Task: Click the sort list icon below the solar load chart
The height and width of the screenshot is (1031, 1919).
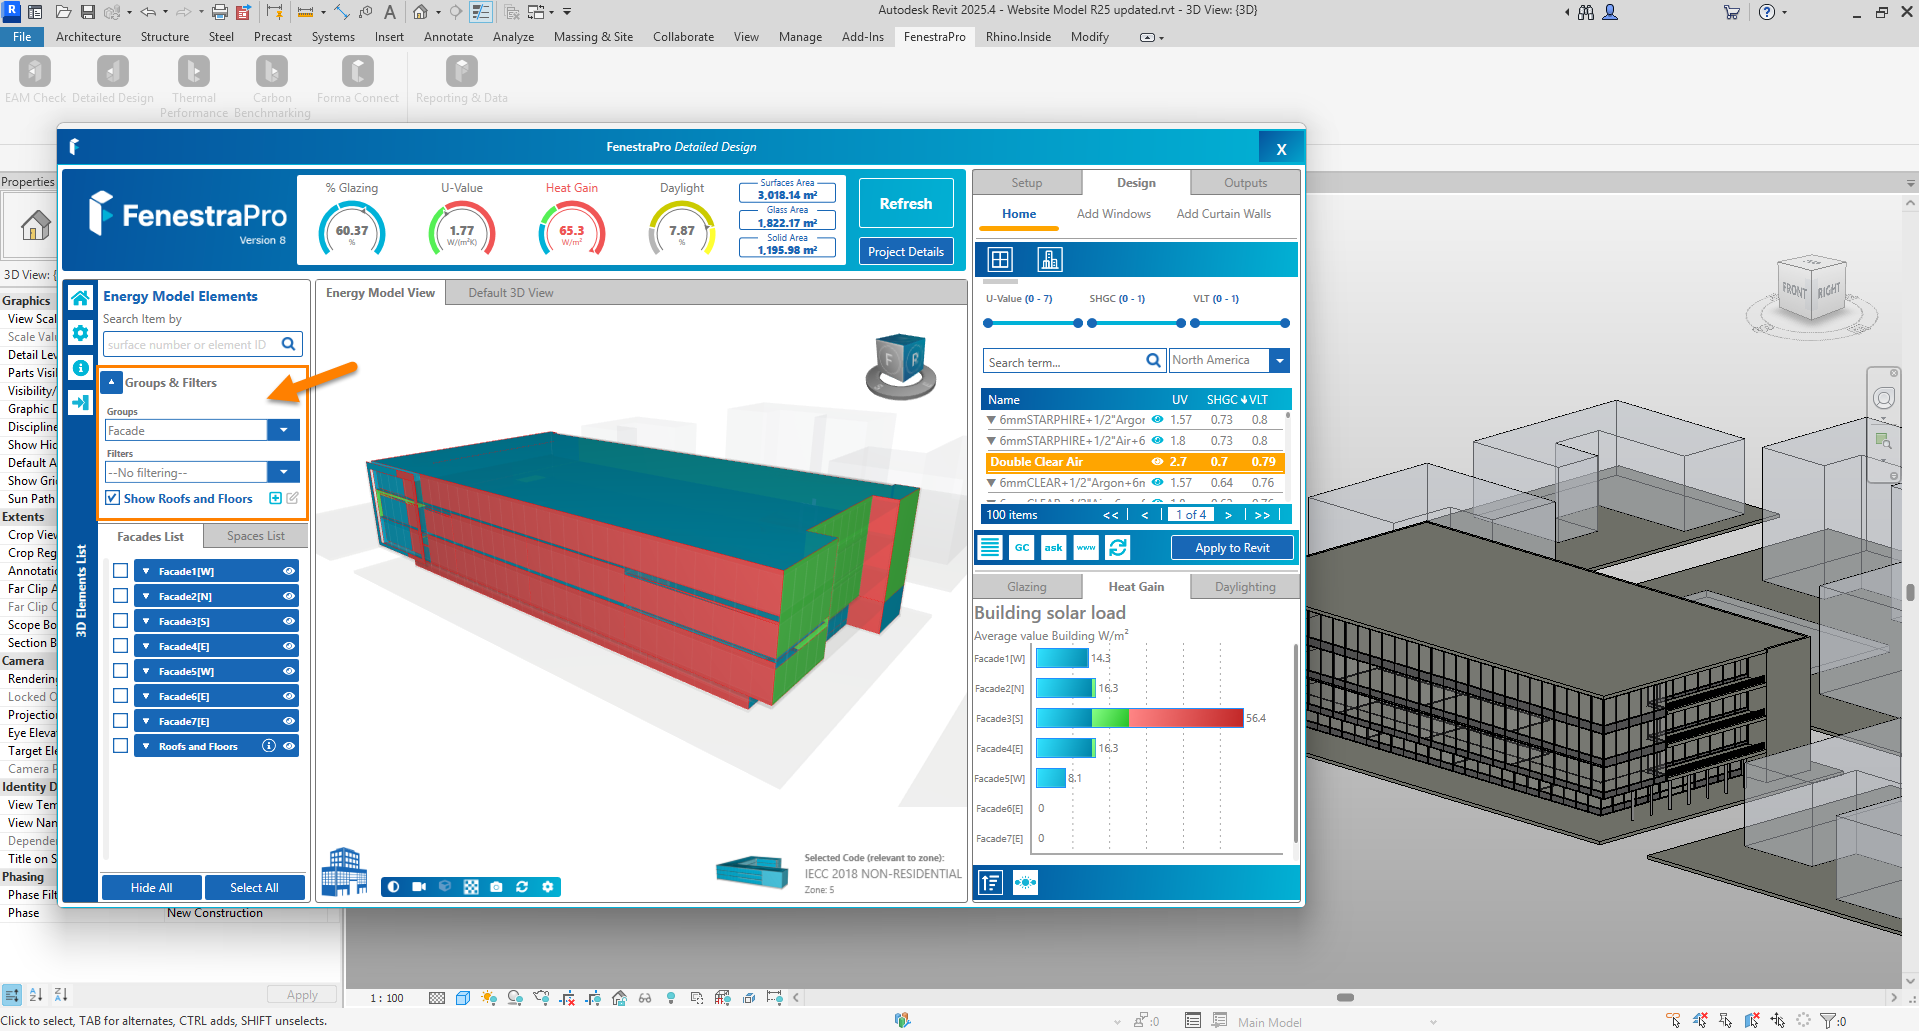Action: coord(990,882)
